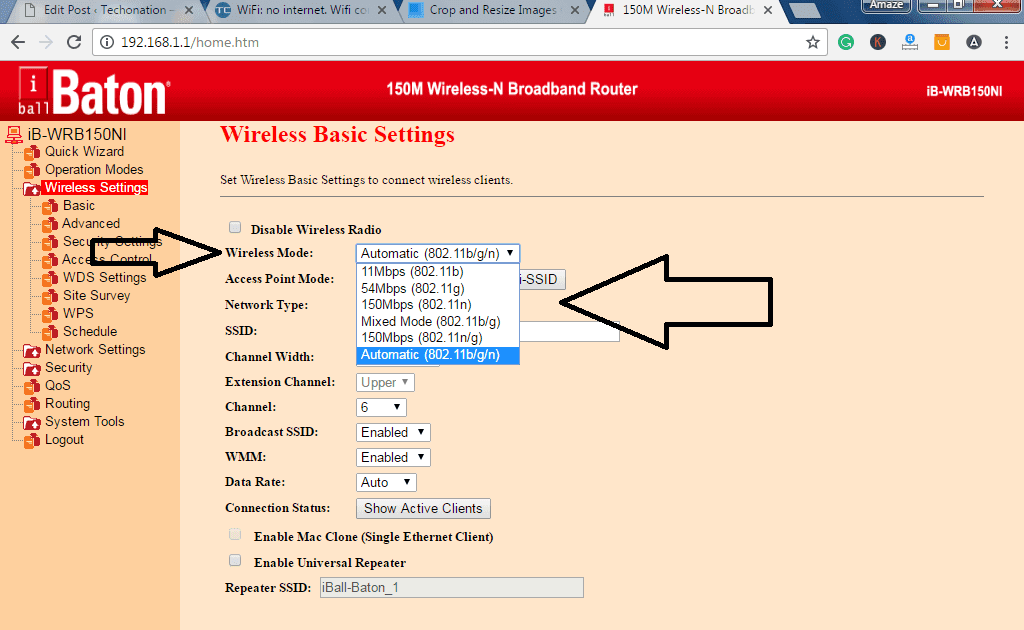Open Basic wireless settings

coord(79,206)
